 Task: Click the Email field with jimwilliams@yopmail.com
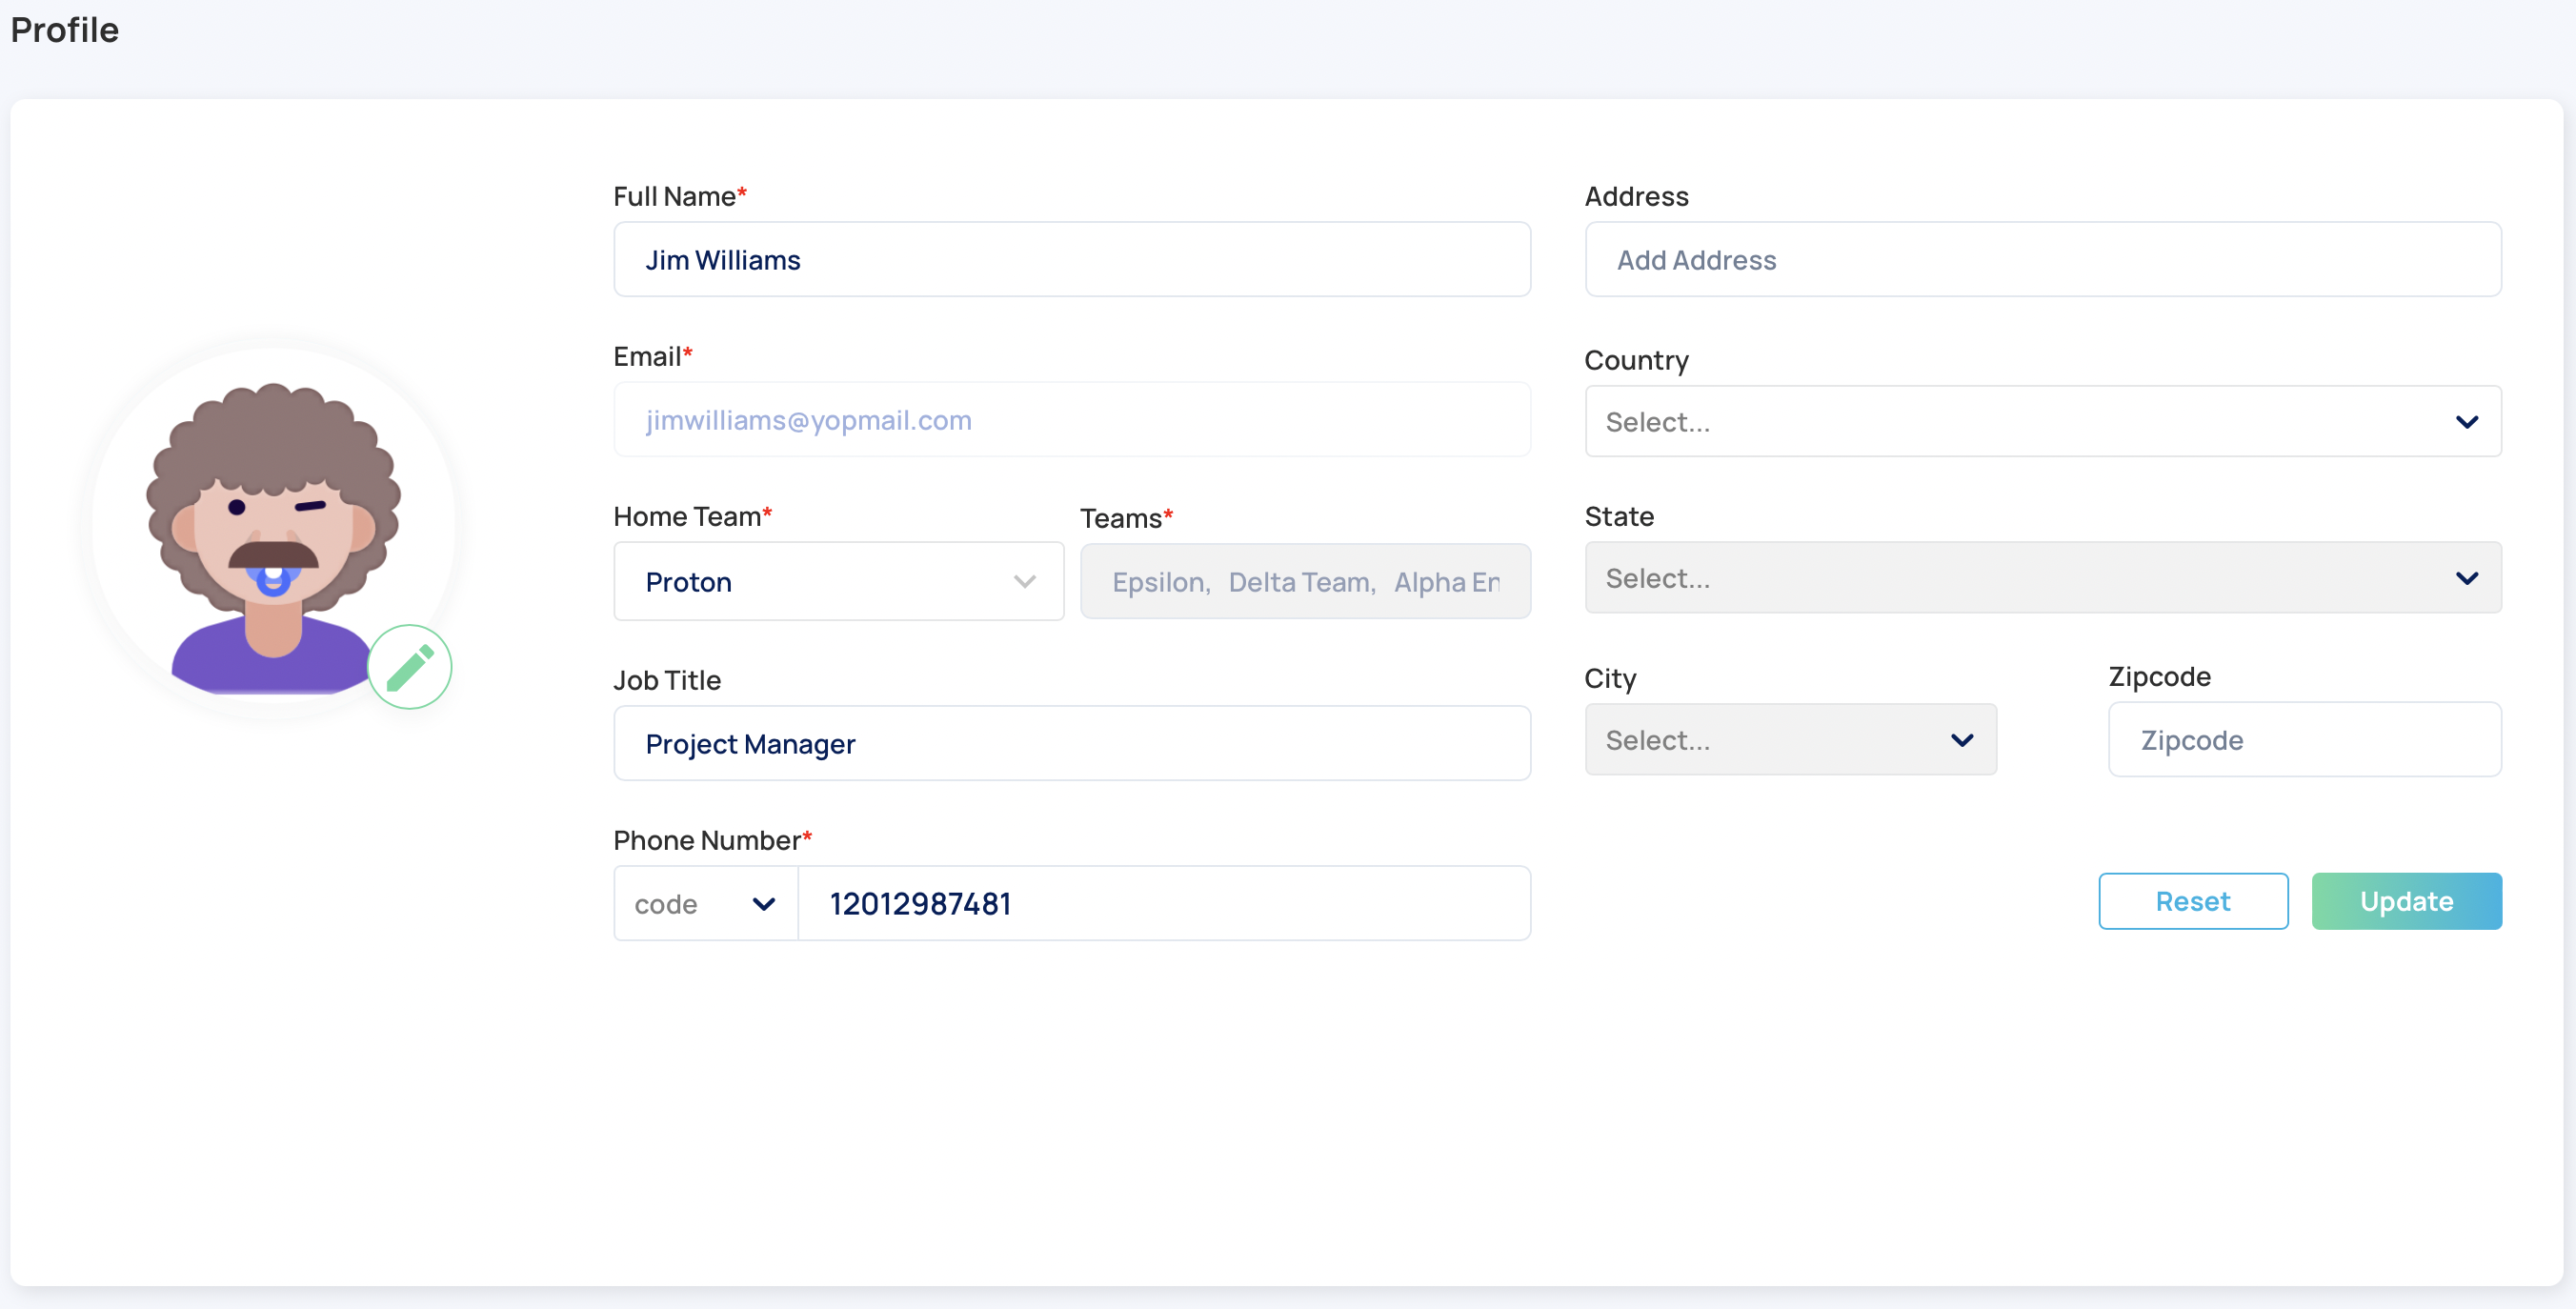click(1071, 420)
